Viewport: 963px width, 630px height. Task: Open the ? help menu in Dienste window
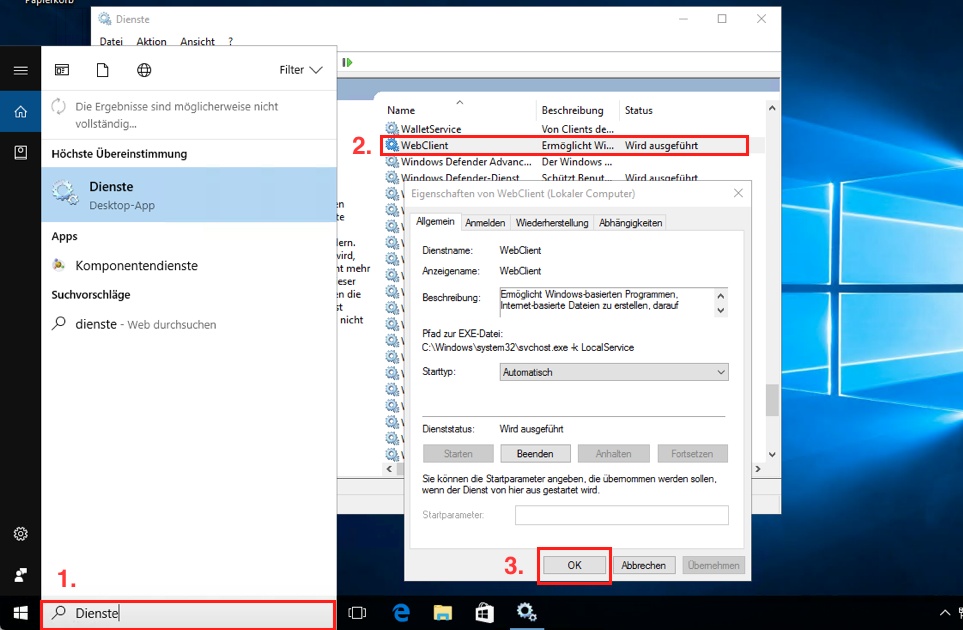click(x=230, y=41)
